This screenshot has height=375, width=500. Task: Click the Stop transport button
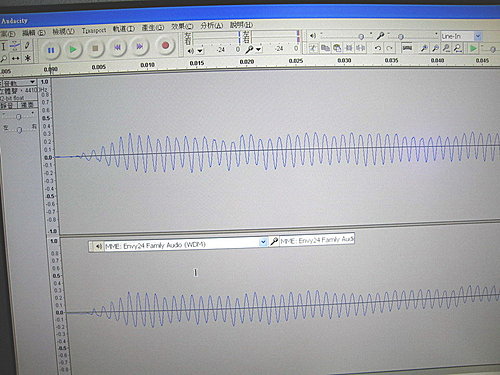click(x=95, y=49)
